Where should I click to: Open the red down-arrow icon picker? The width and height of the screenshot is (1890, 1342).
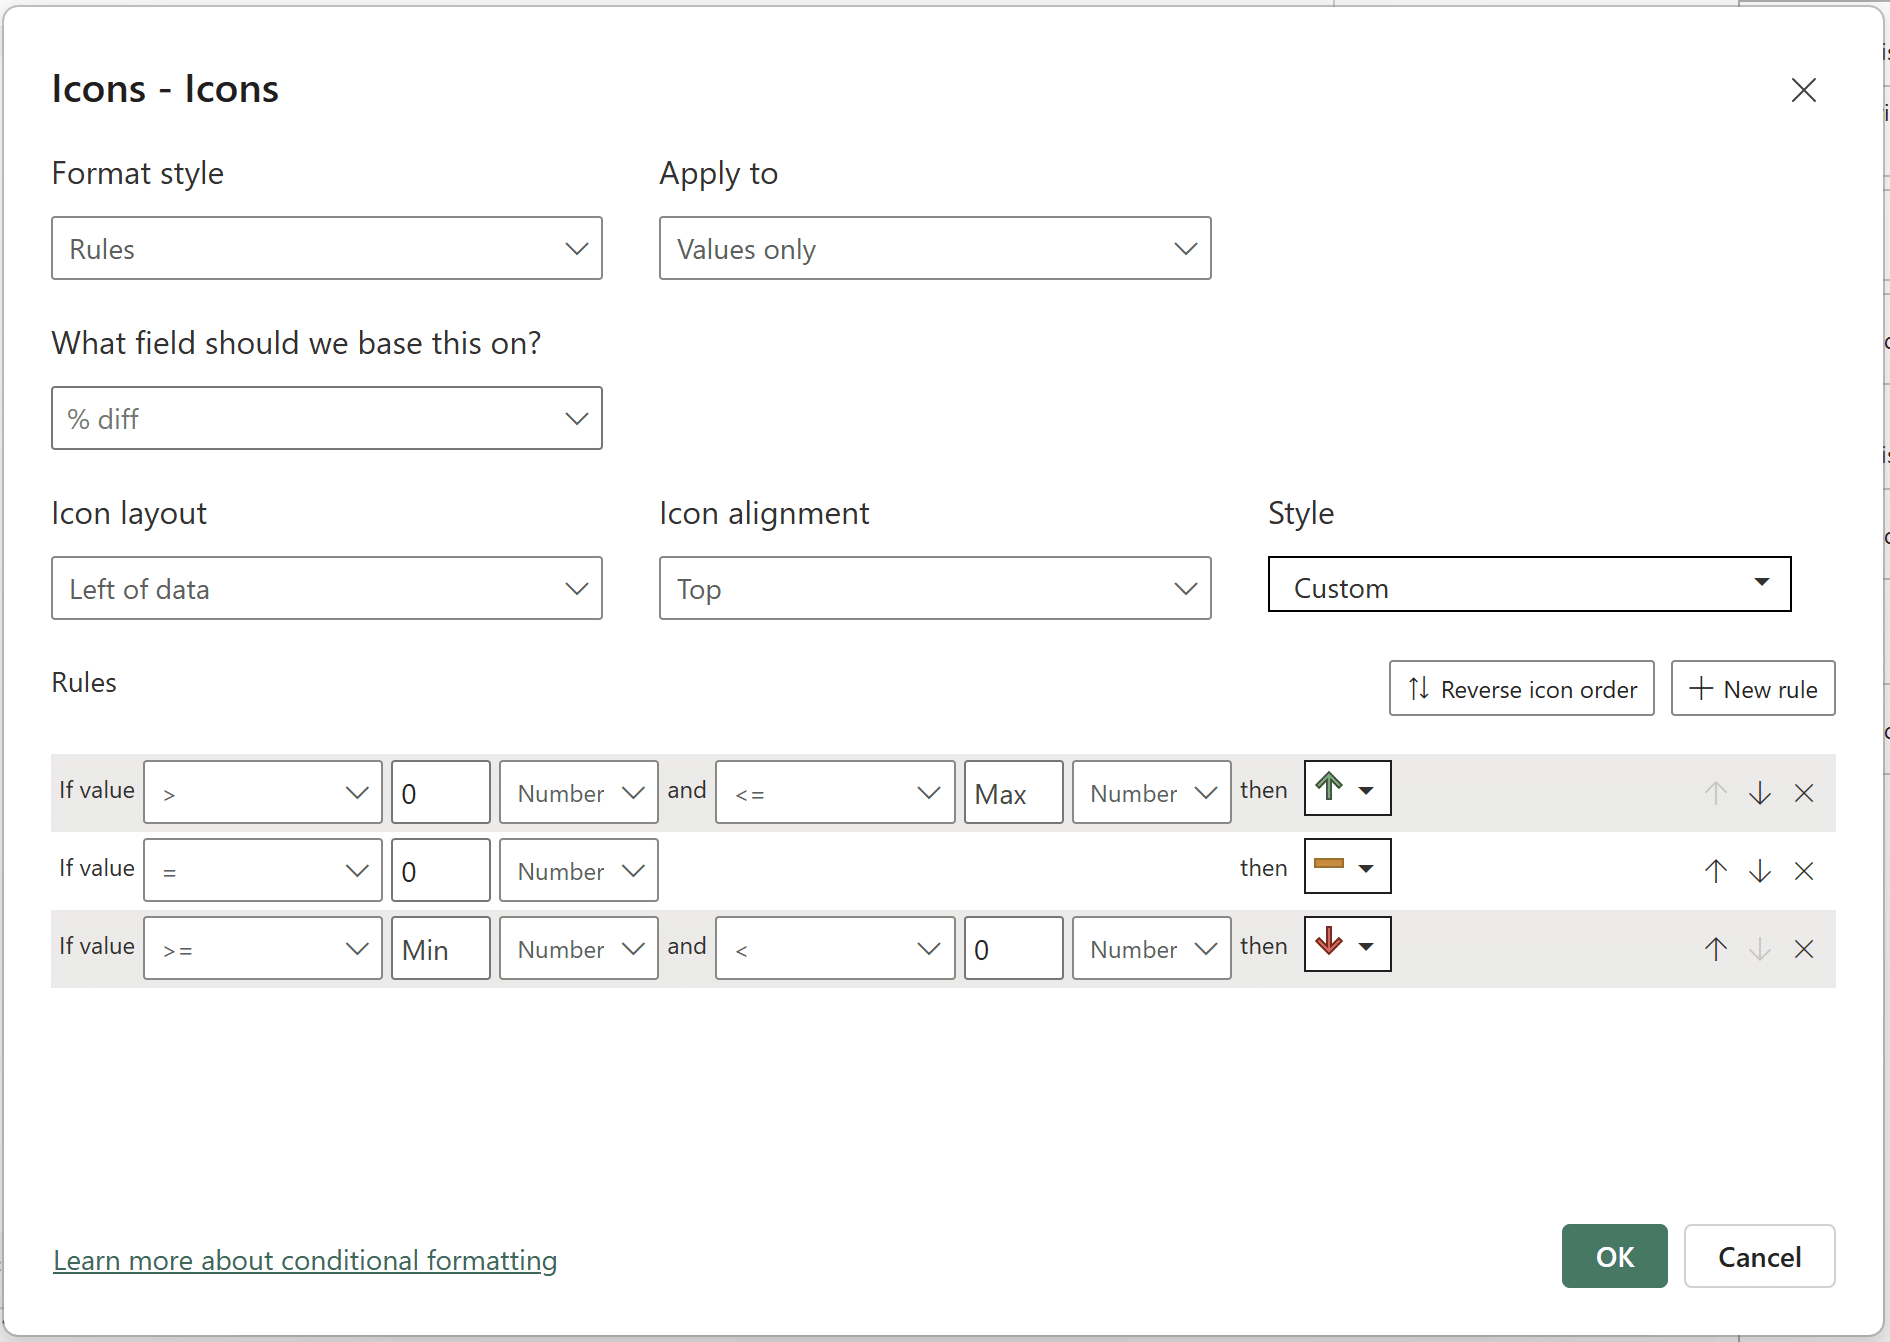click(1347, 945)
